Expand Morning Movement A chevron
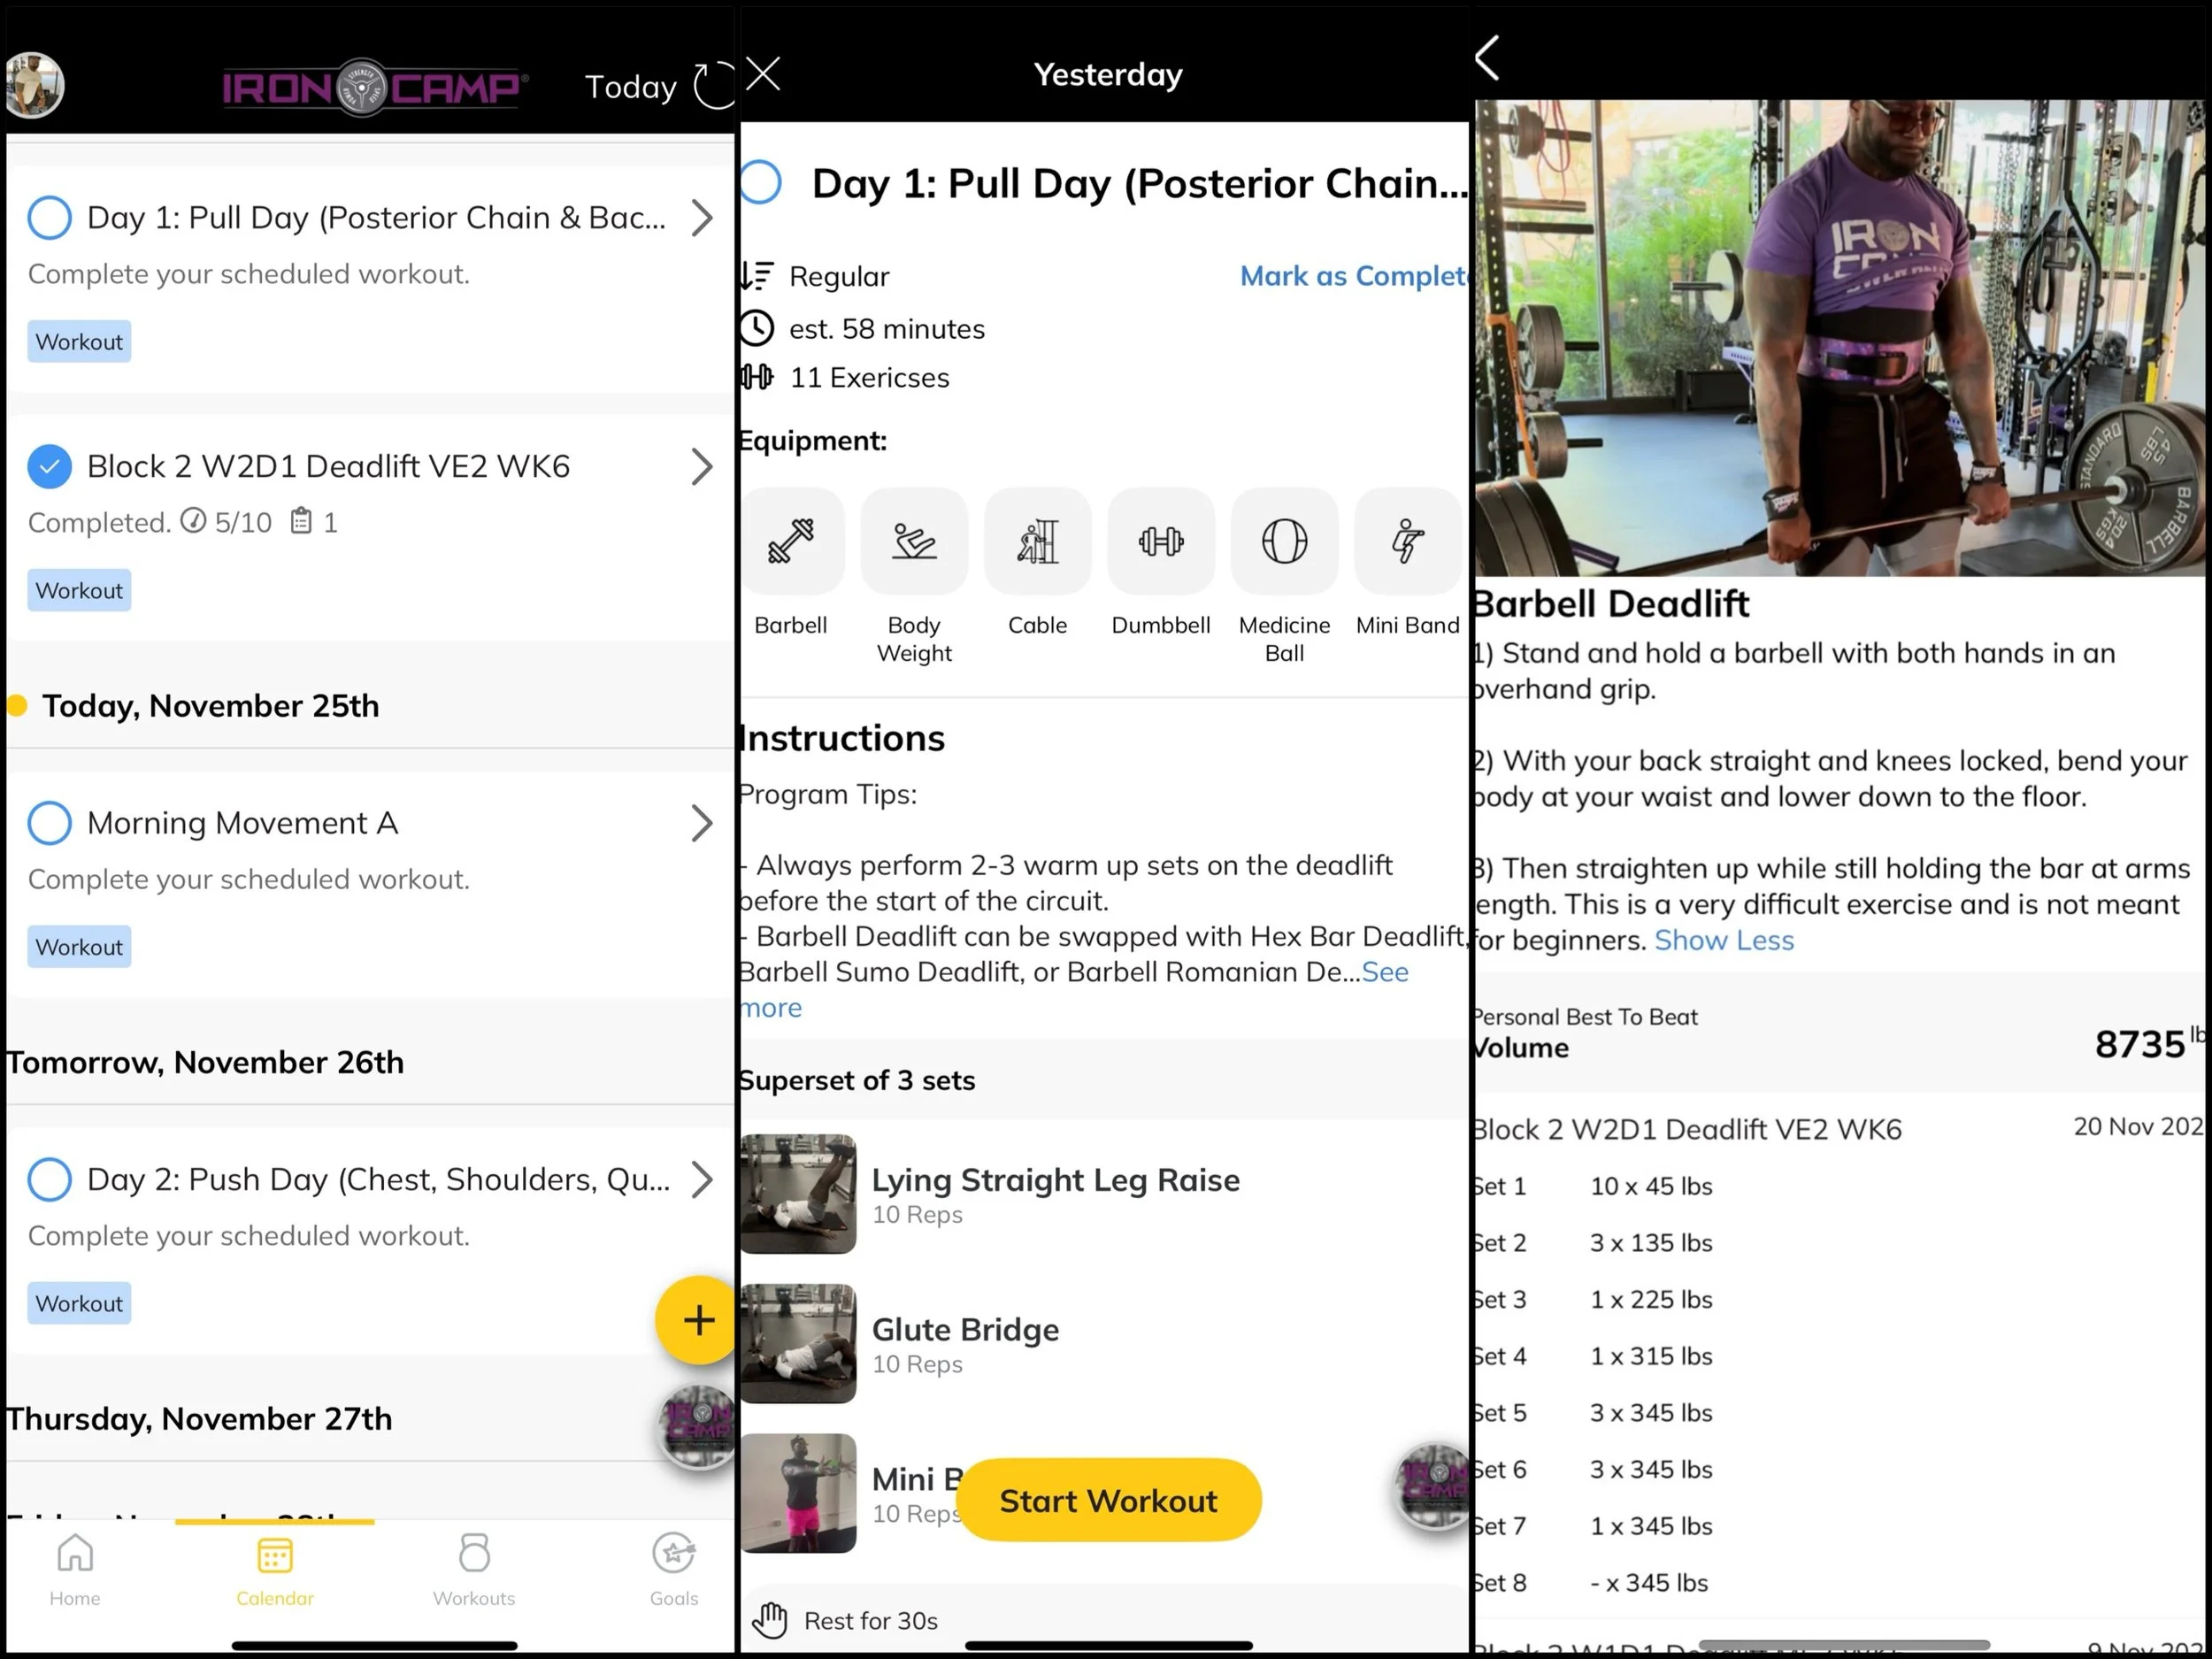 (x=702, y=823)
